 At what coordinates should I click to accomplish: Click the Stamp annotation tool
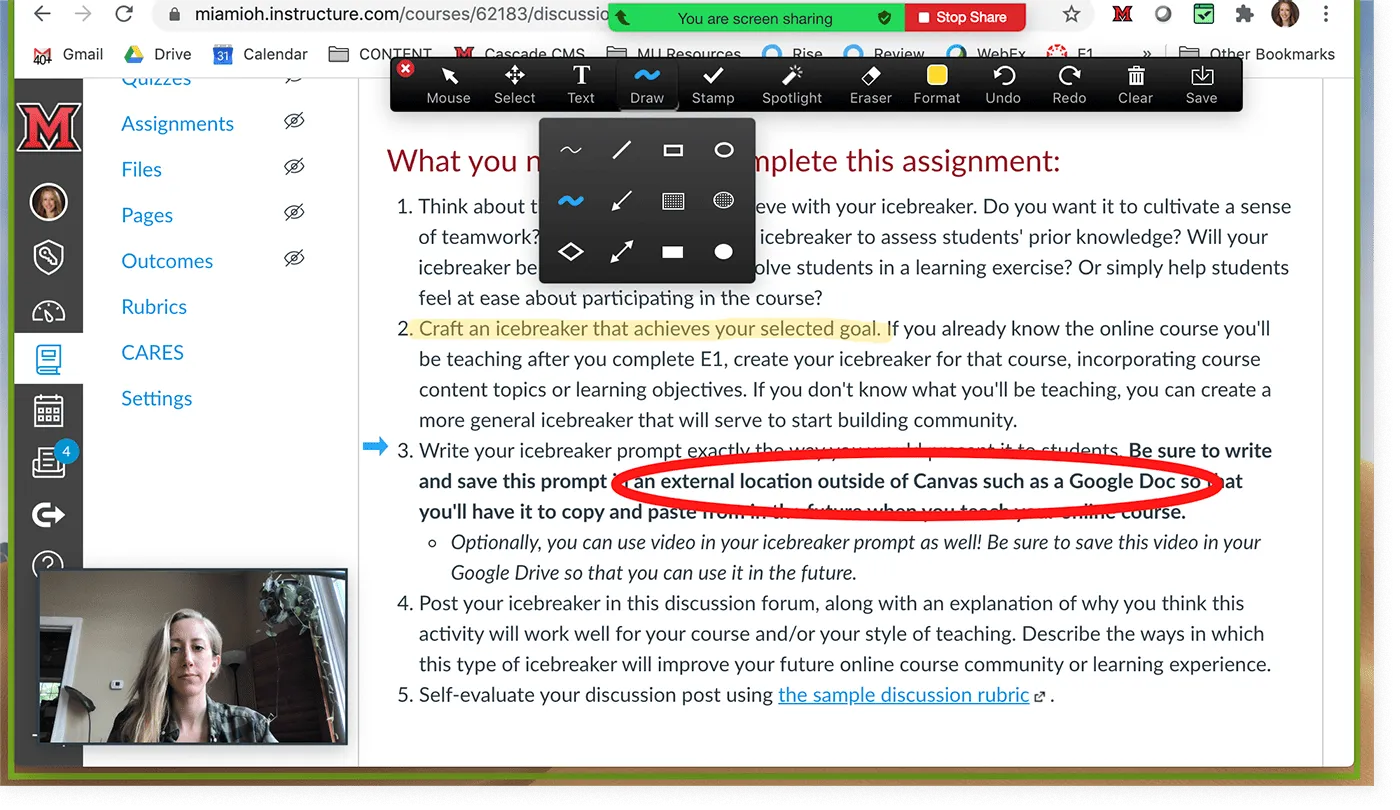click(x=713, y=84)
